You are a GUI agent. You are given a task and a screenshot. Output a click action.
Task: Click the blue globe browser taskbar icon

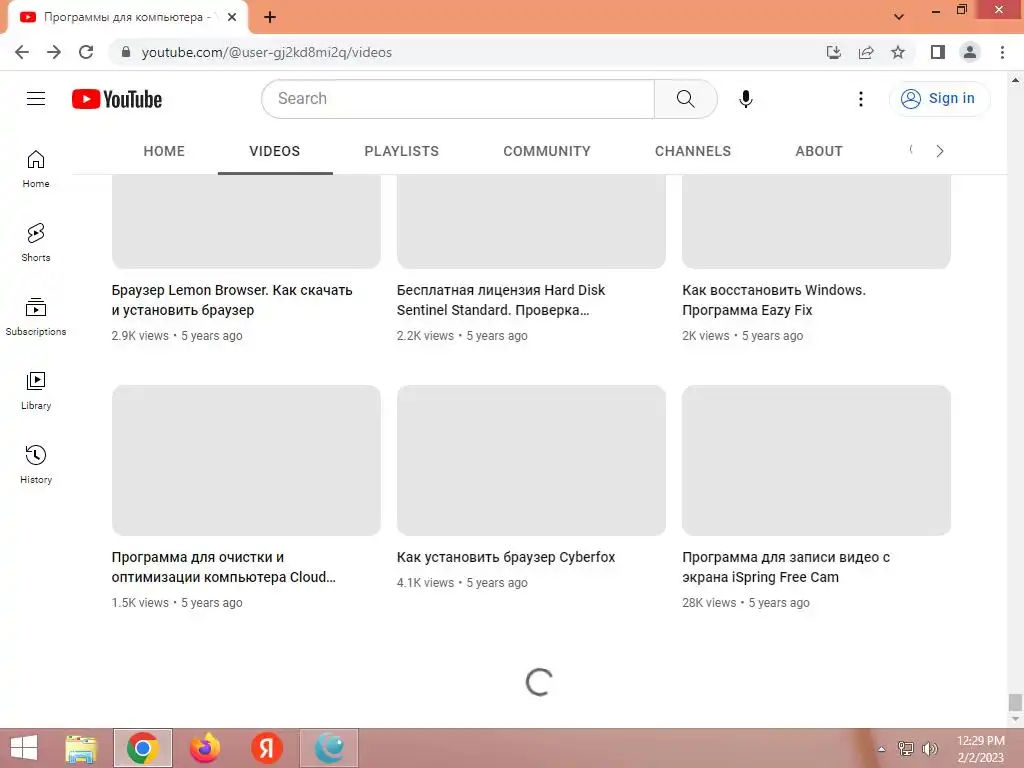(328, 748)
